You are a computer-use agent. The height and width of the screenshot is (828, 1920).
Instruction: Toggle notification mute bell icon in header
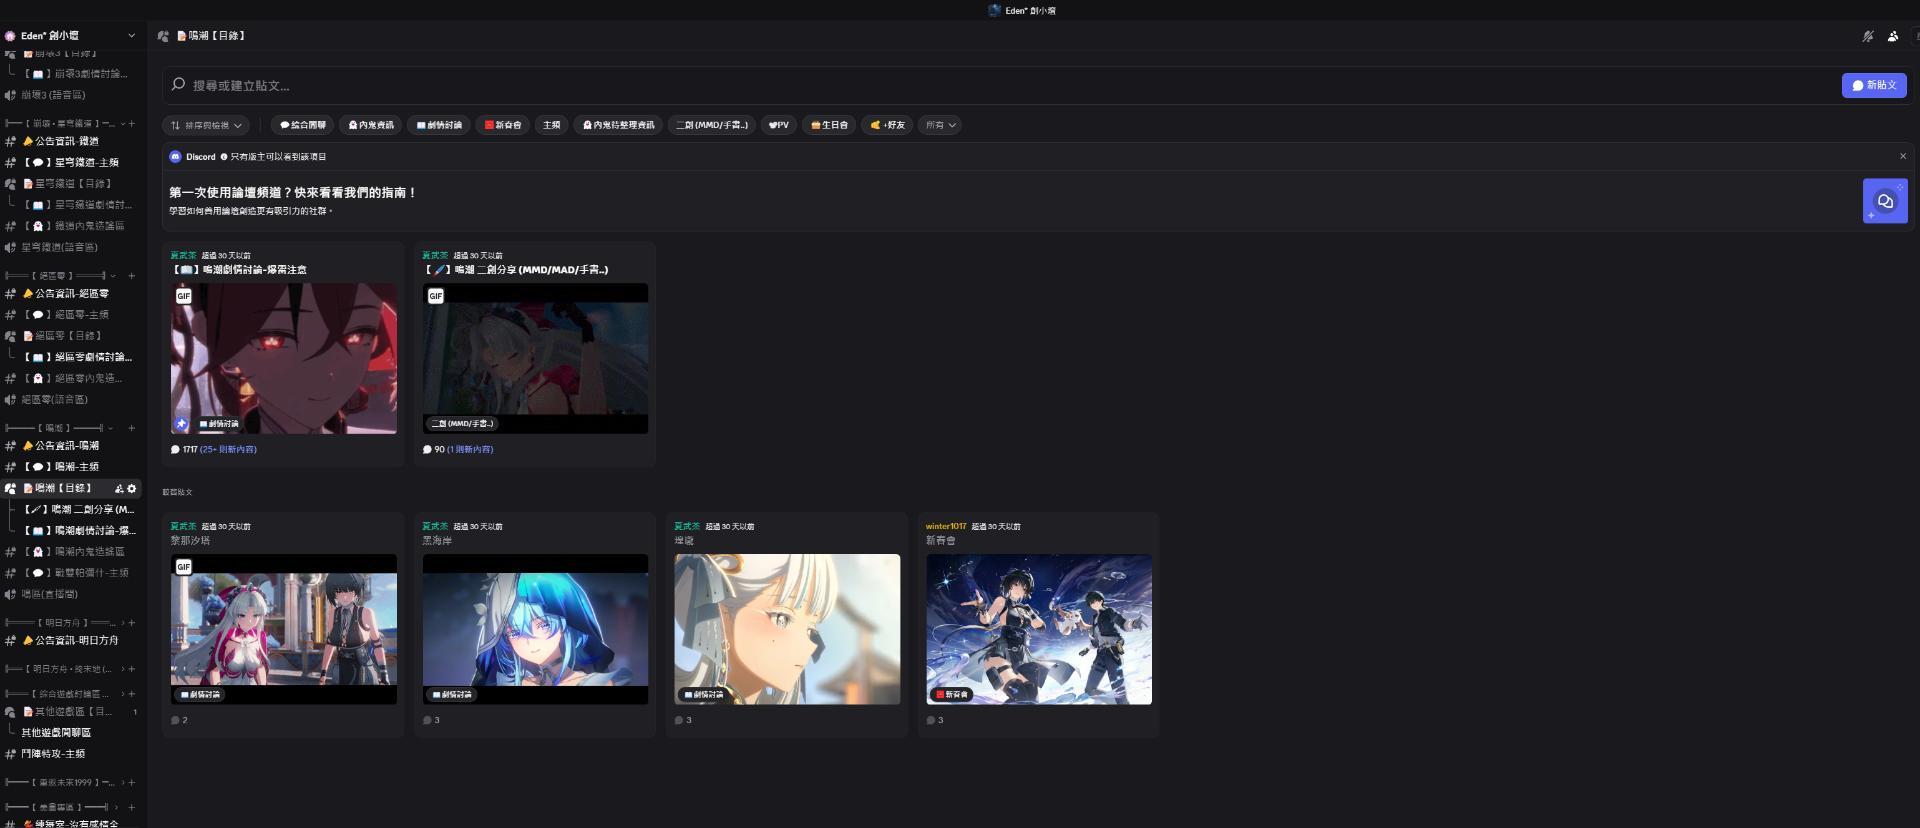point(1867,36)
